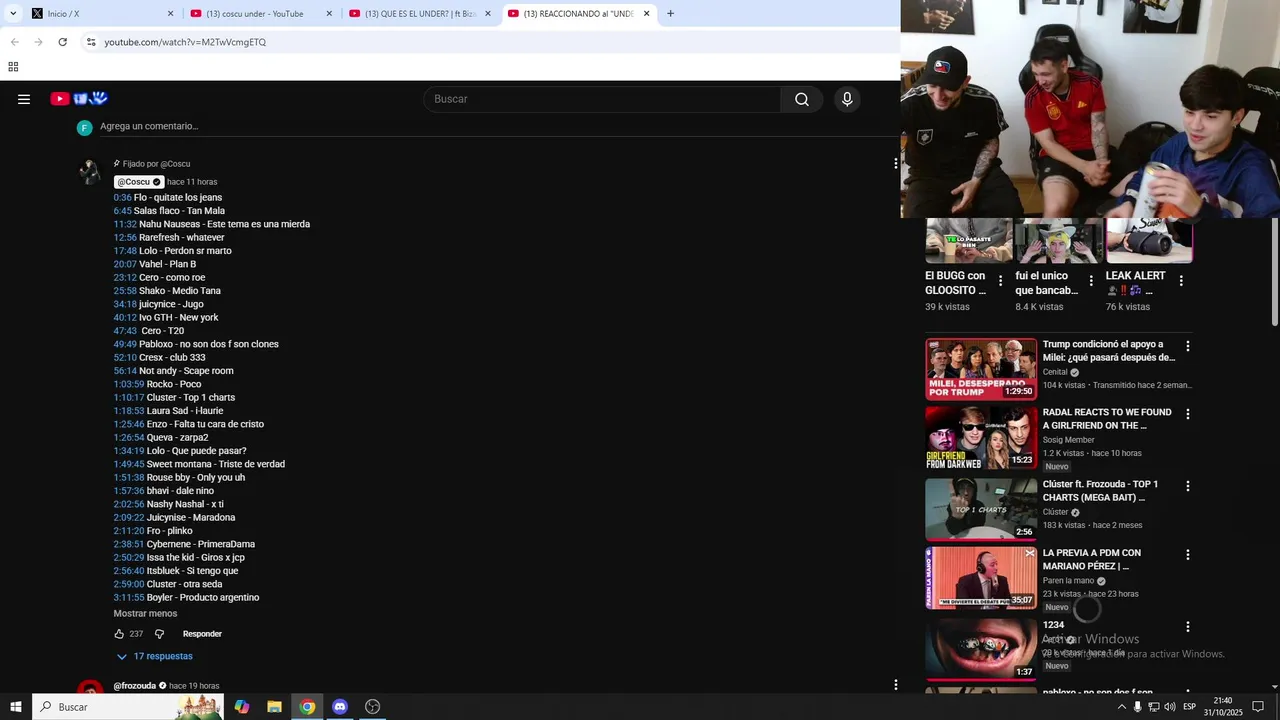Open Chrome tab search dropdown arrow

(x=13, y=14)
